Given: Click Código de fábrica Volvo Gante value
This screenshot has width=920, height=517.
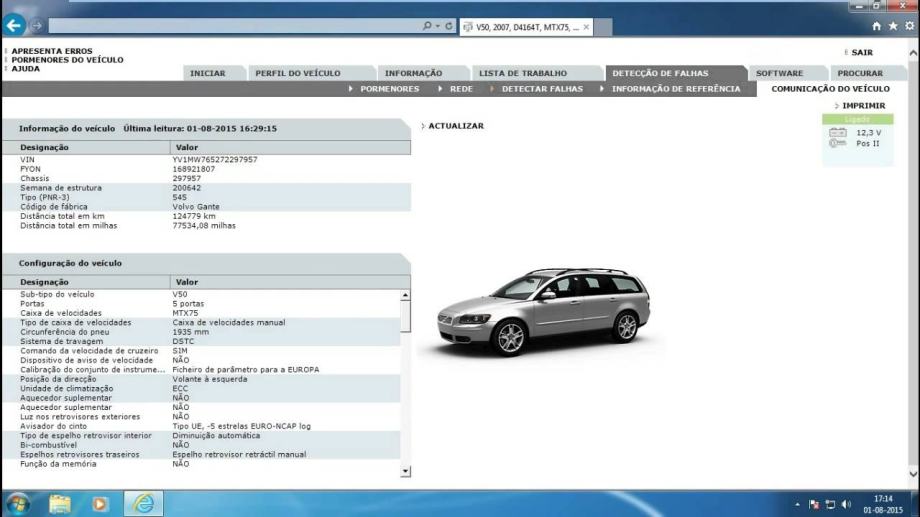Looking at the screenshot, I should coord(196,207).
